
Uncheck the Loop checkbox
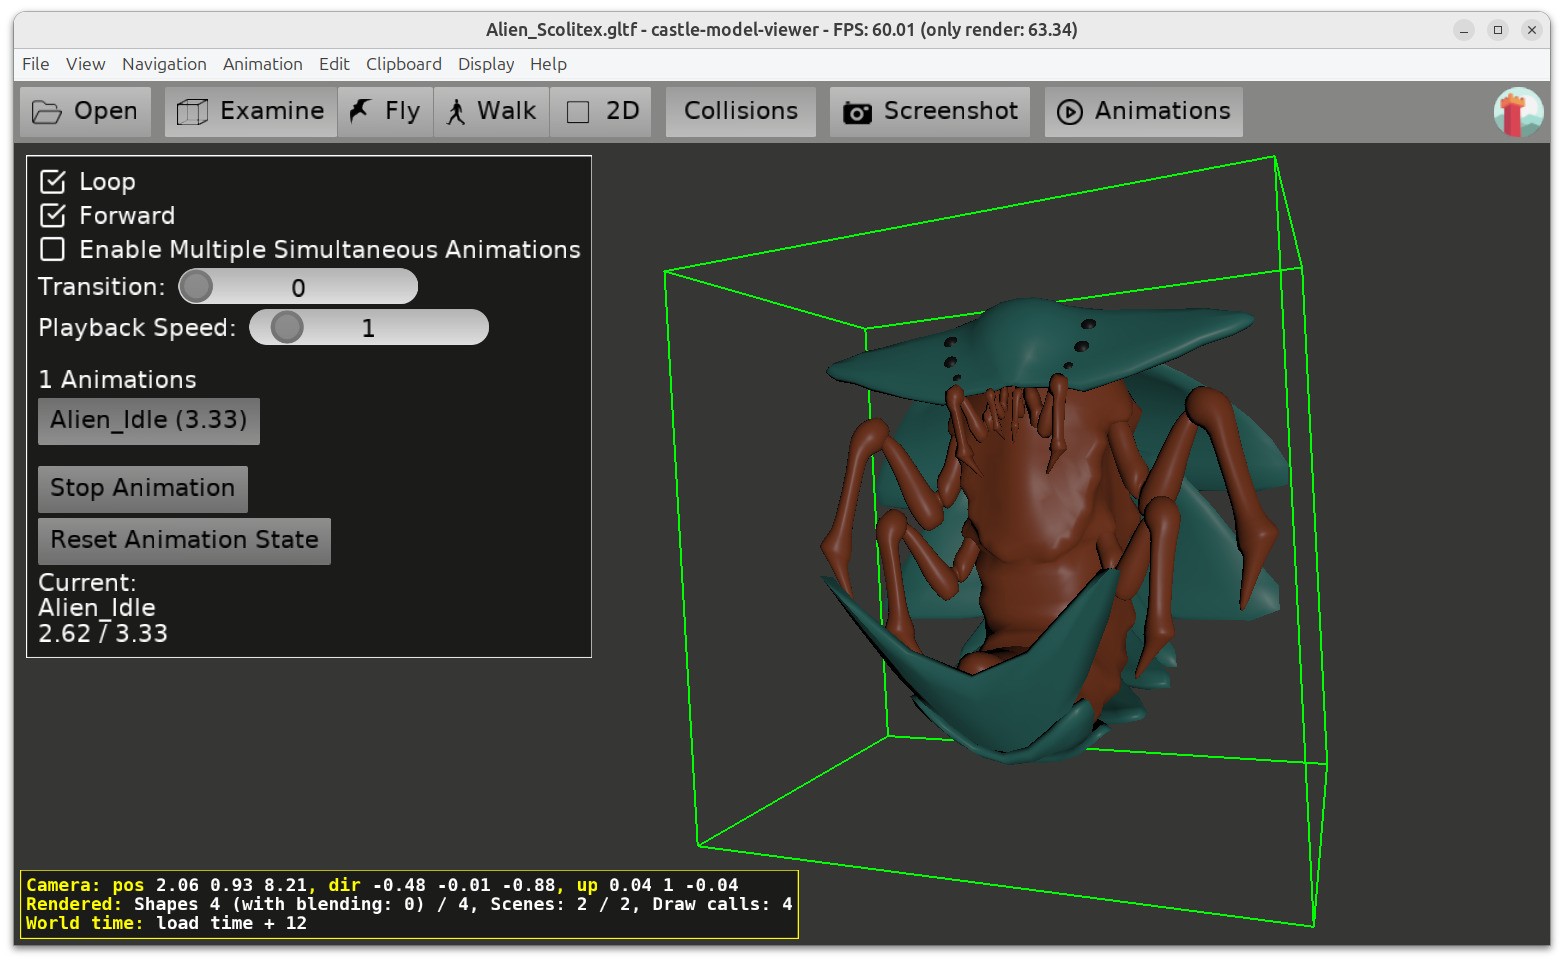tap(53, 182)
